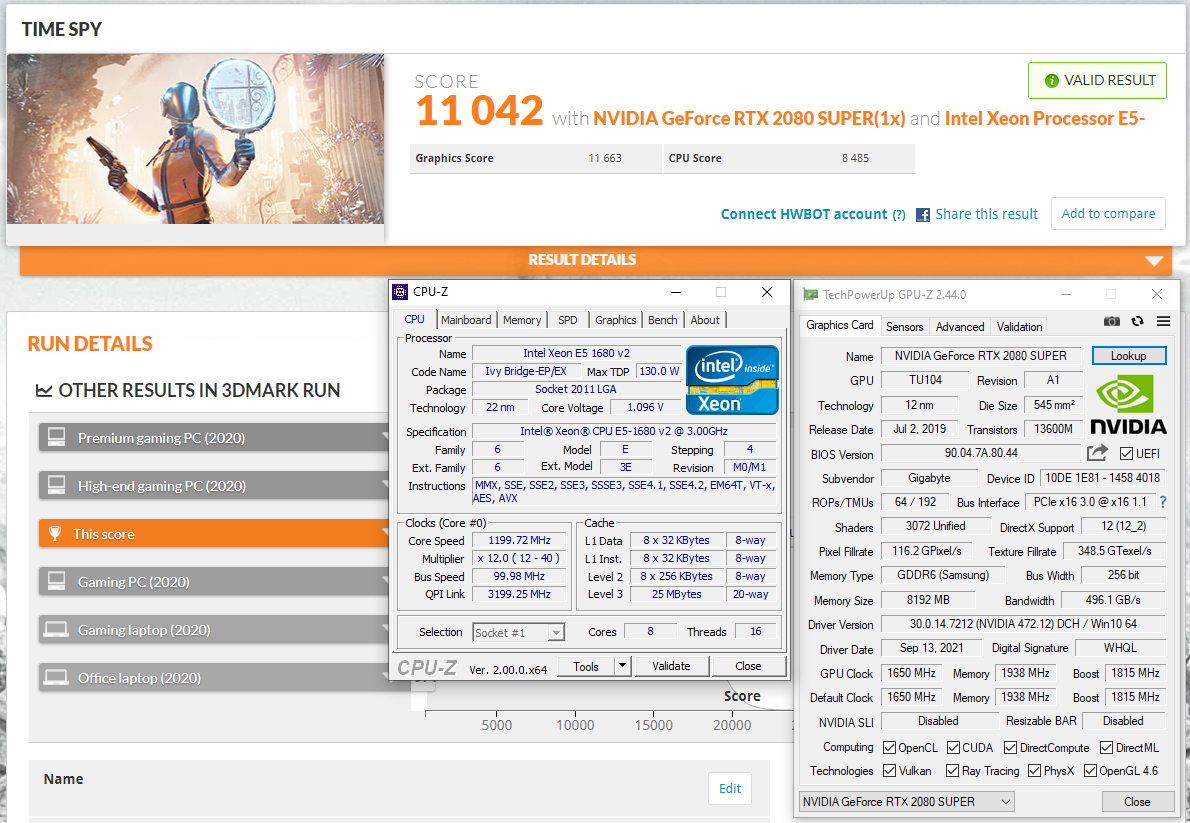Open the Tools dropdown arrow in CPU-Z
The image size is (1190, 823).
click(622, 666)
